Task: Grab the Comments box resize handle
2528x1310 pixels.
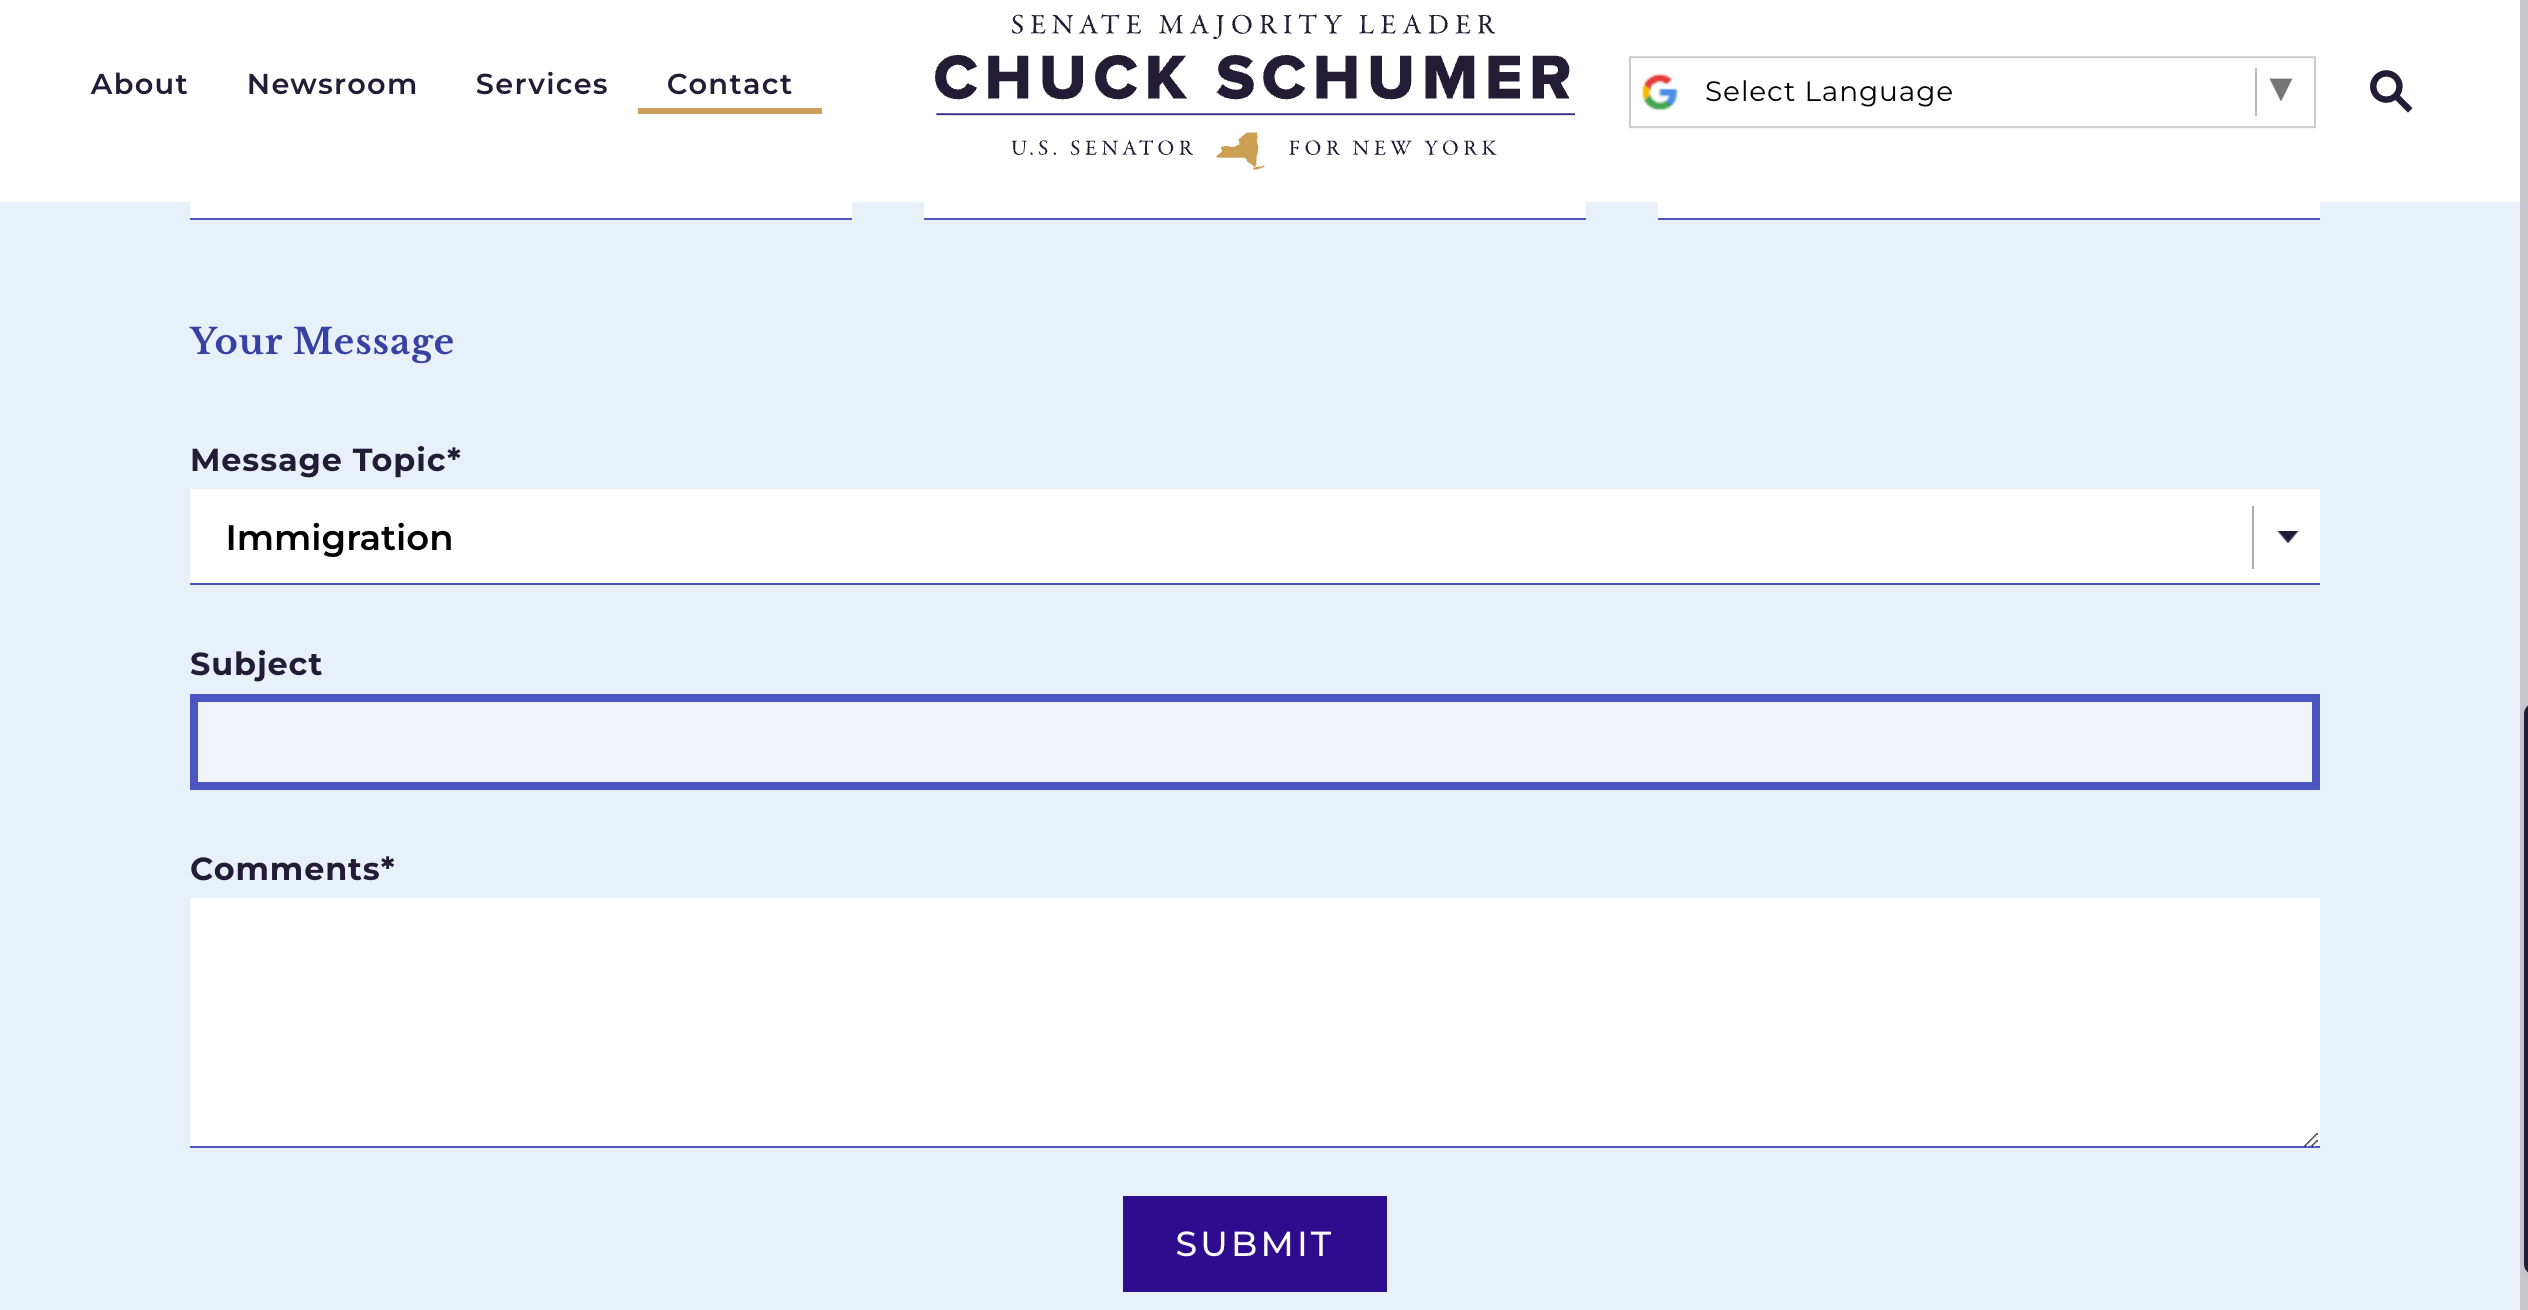Action: coord(2310,1139)
